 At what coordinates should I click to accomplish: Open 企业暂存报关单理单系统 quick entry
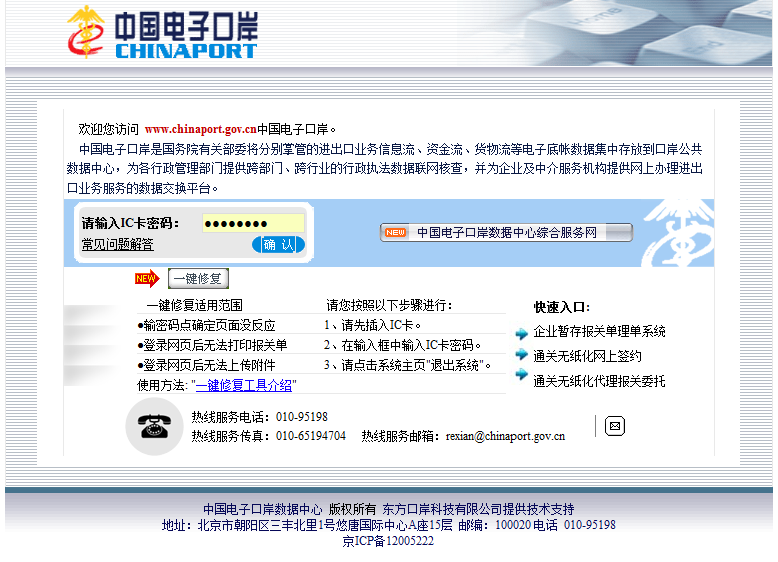599,331
